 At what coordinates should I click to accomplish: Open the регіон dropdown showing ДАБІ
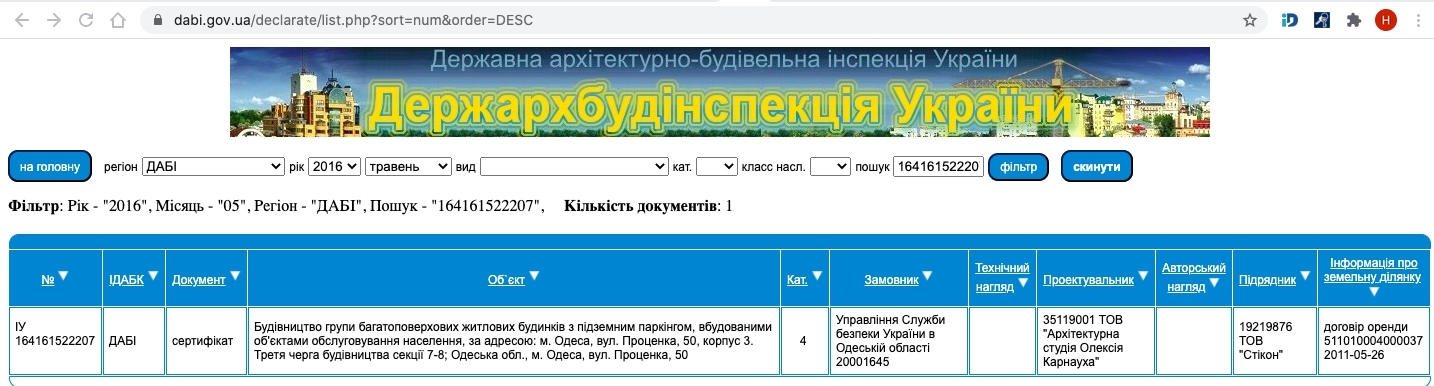(213, 166)
